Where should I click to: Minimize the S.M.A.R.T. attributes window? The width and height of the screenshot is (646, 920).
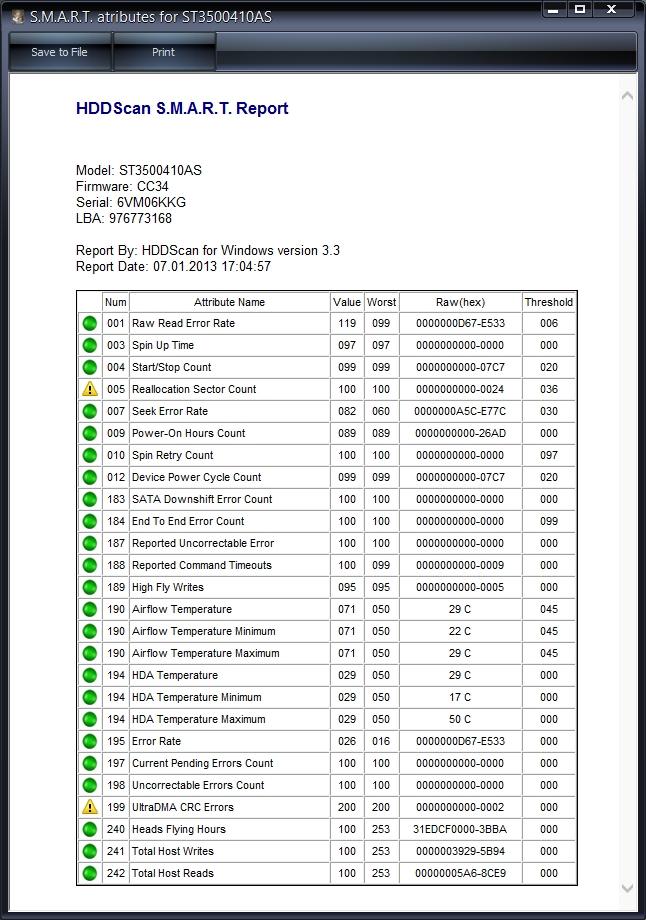pos(553,9)
